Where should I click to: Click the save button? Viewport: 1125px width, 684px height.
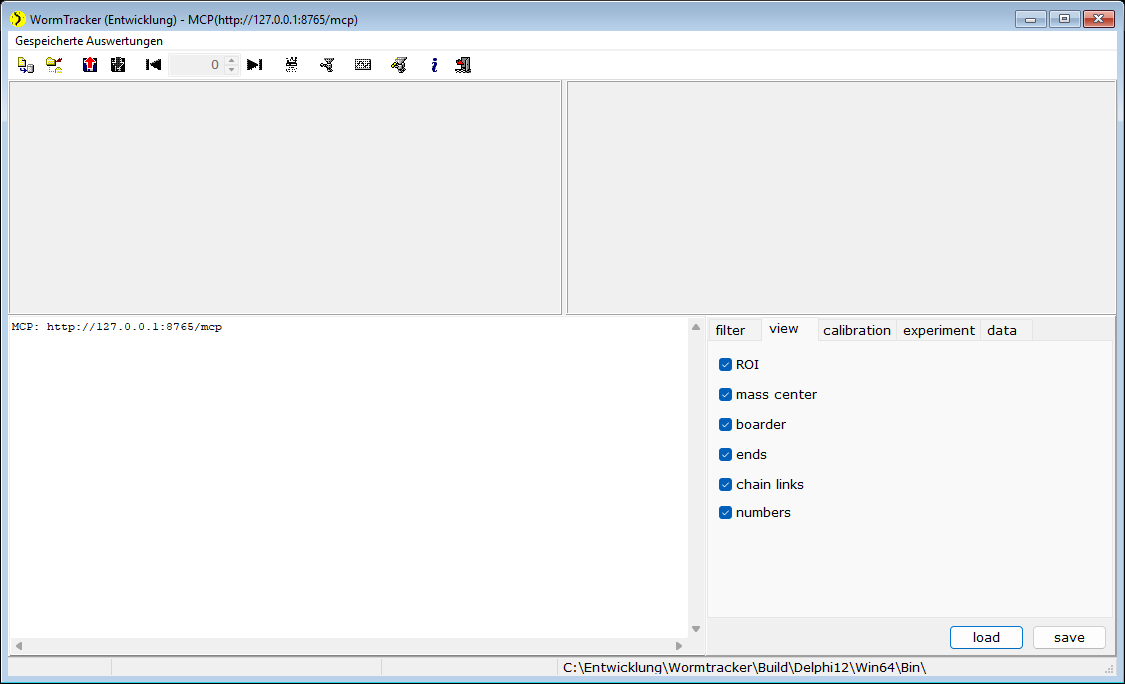click(1069, 637)
